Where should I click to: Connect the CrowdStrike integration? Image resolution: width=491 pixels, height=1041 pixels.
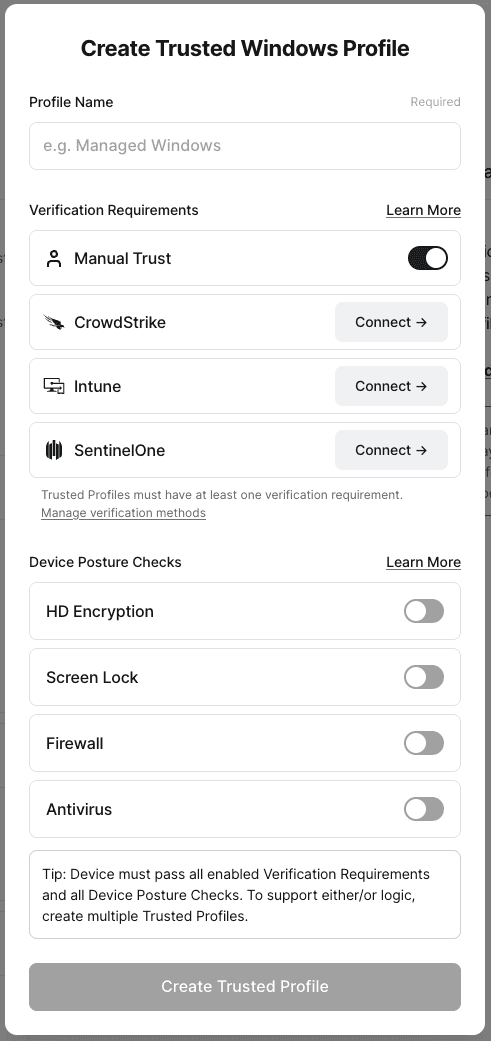coord(391,322)
